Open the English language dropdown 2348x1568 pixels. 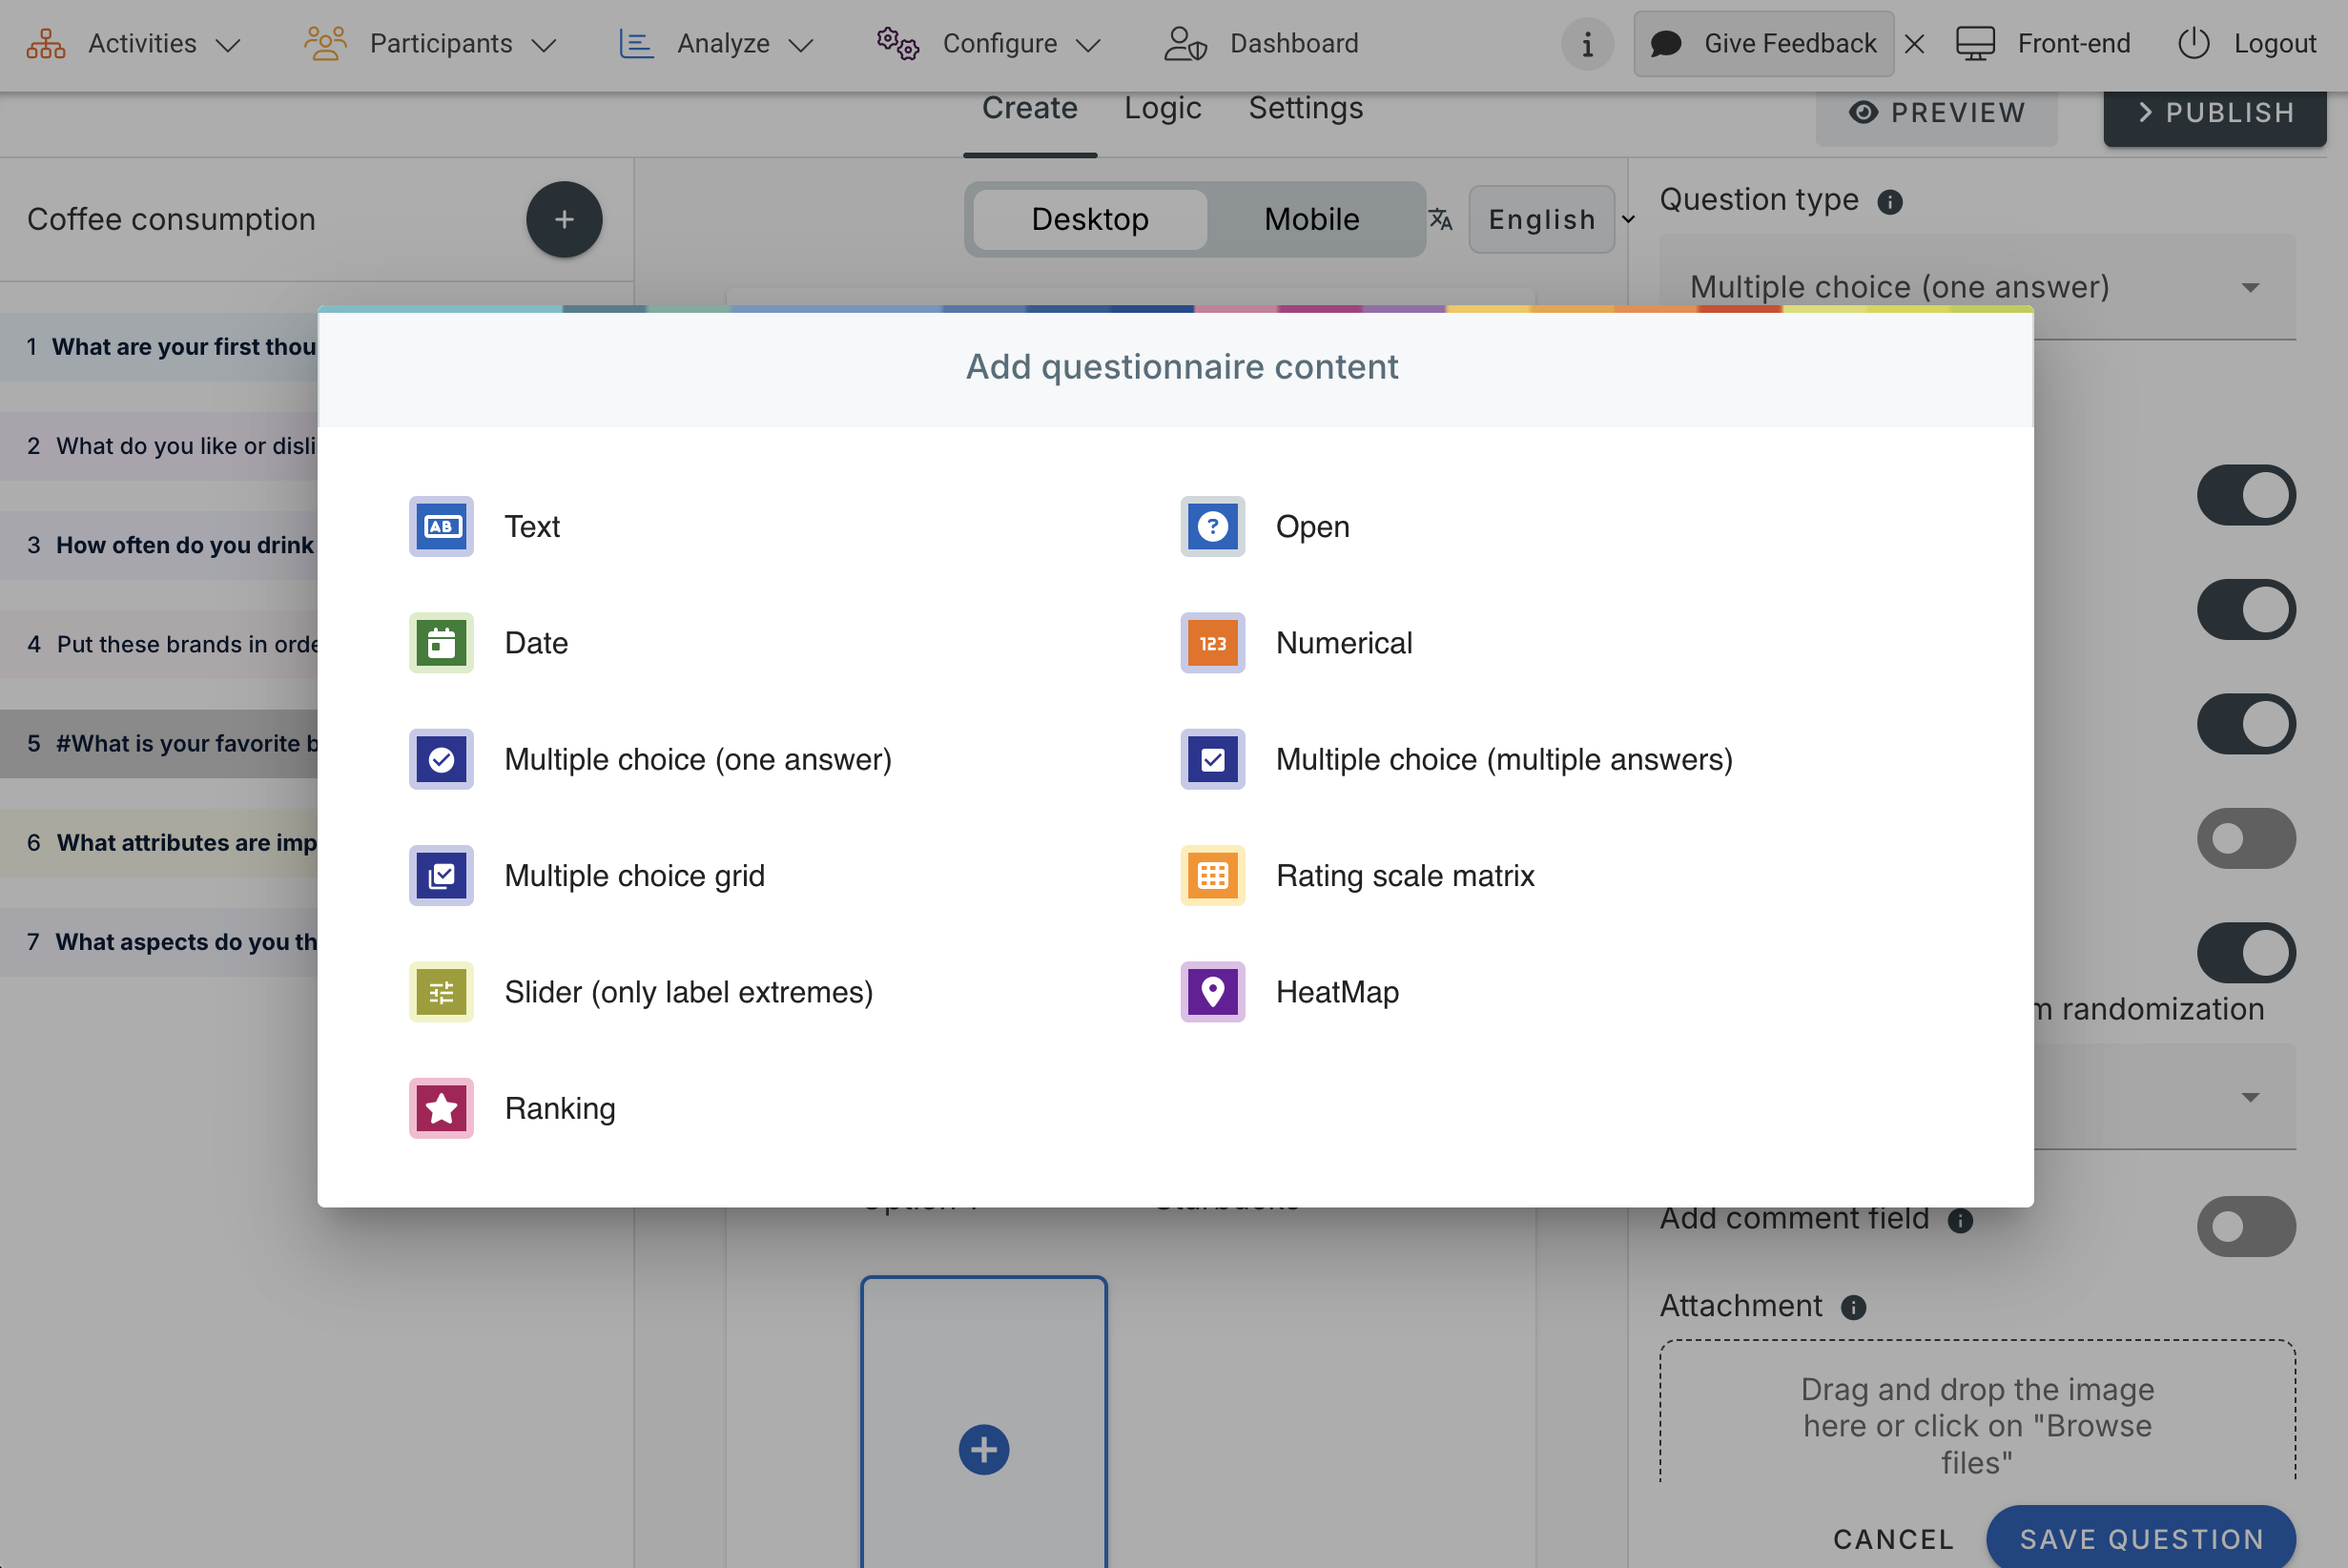tap(1542, 219)
